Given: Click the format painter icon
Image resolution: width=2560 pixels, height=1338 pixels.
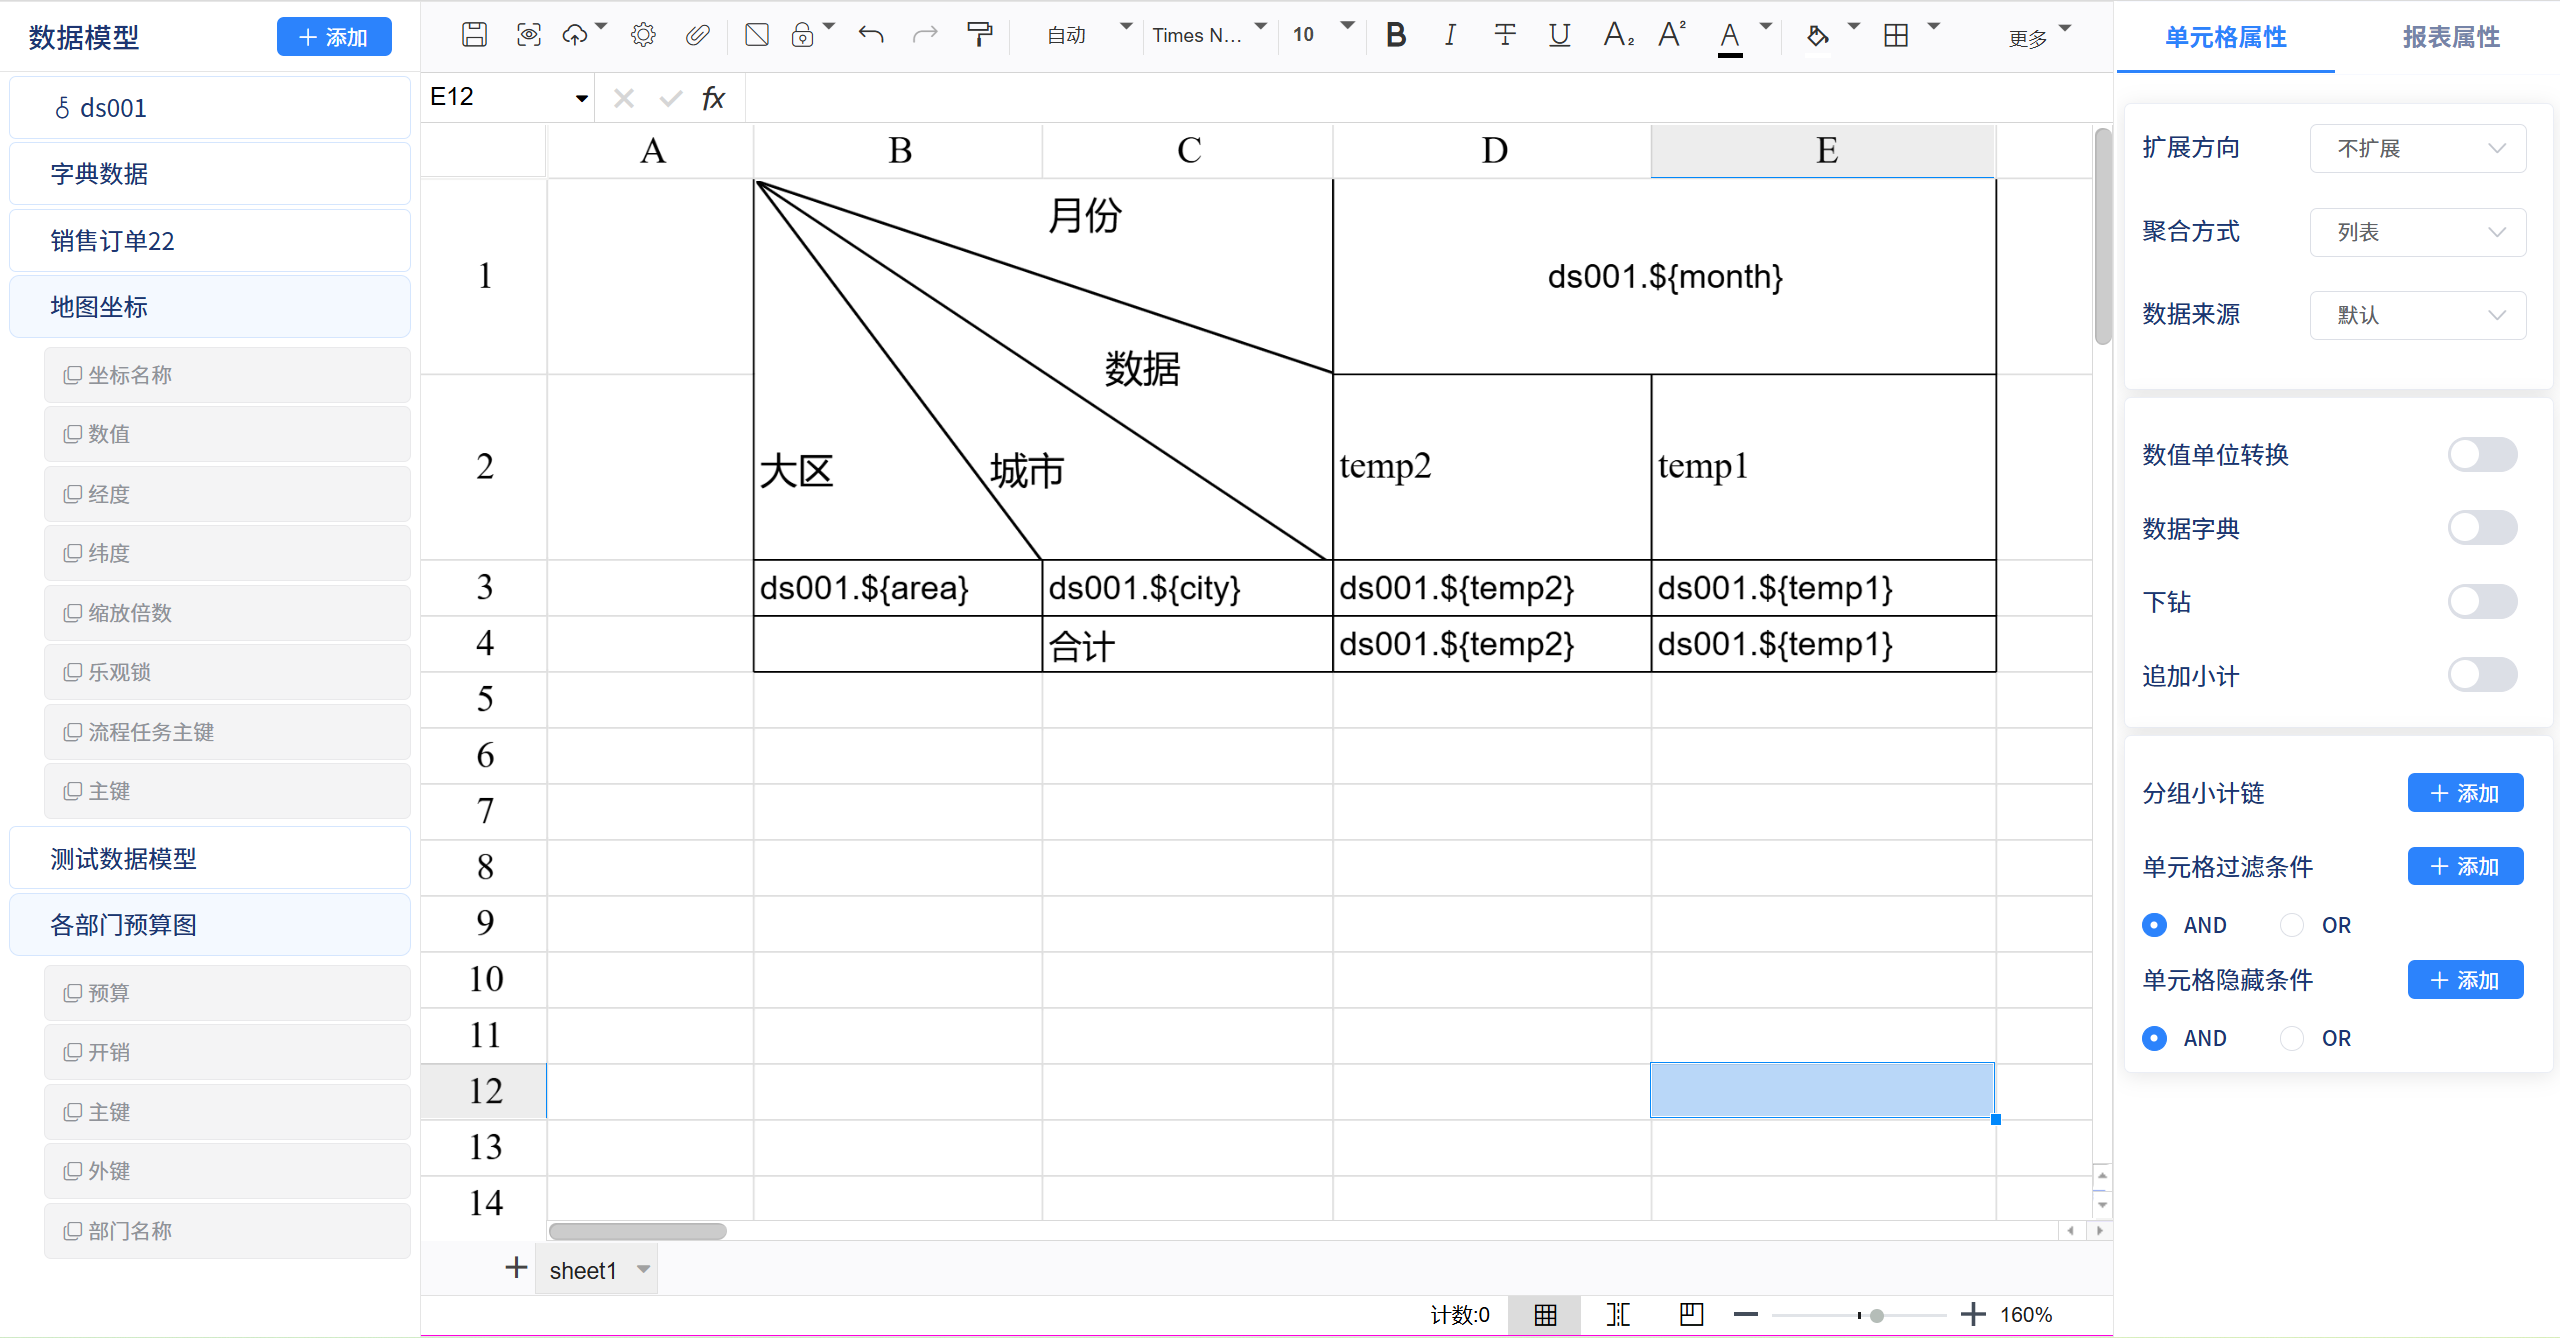Looking at the screenshot, I should coord(979,36).
